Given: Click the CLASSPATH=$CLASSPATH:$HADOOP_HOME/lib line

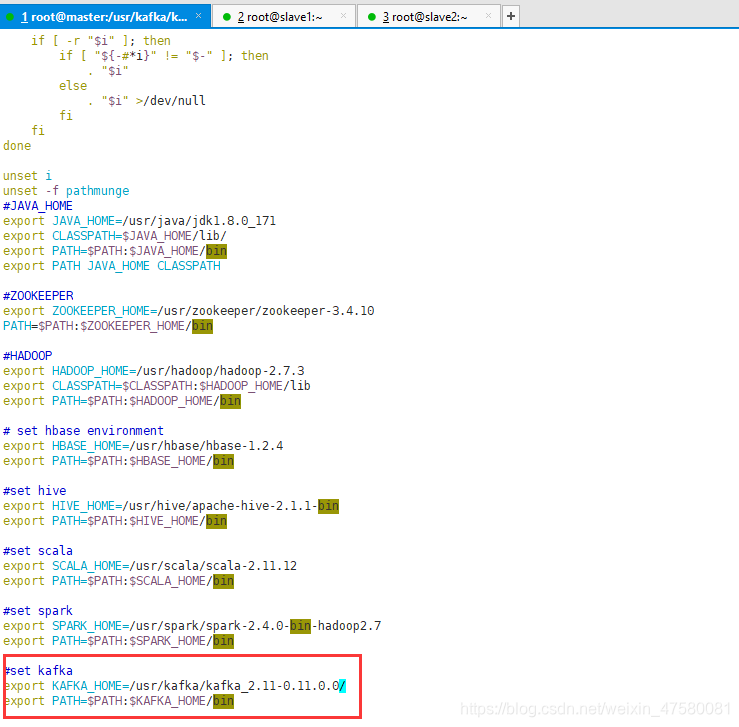Looking at the screenshot, I should [x=157, y=386].
